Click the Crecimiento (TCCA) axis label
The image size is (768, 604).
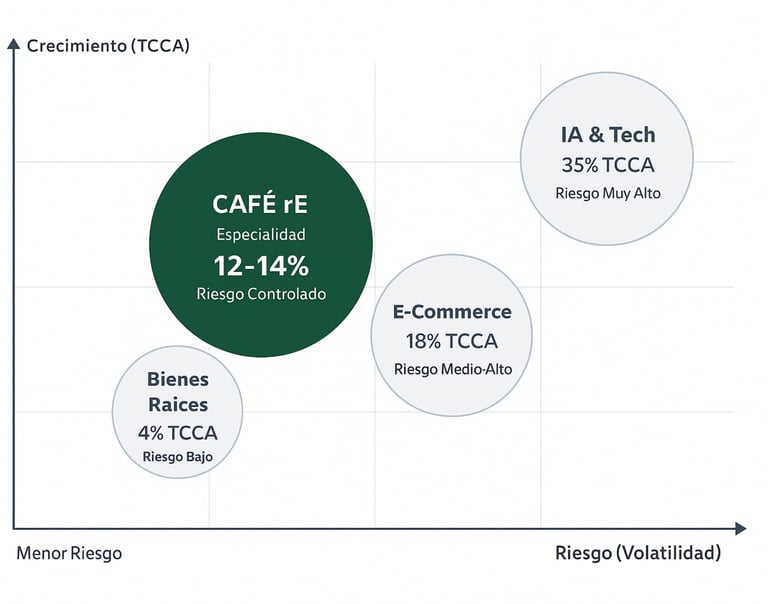[108, 46]
